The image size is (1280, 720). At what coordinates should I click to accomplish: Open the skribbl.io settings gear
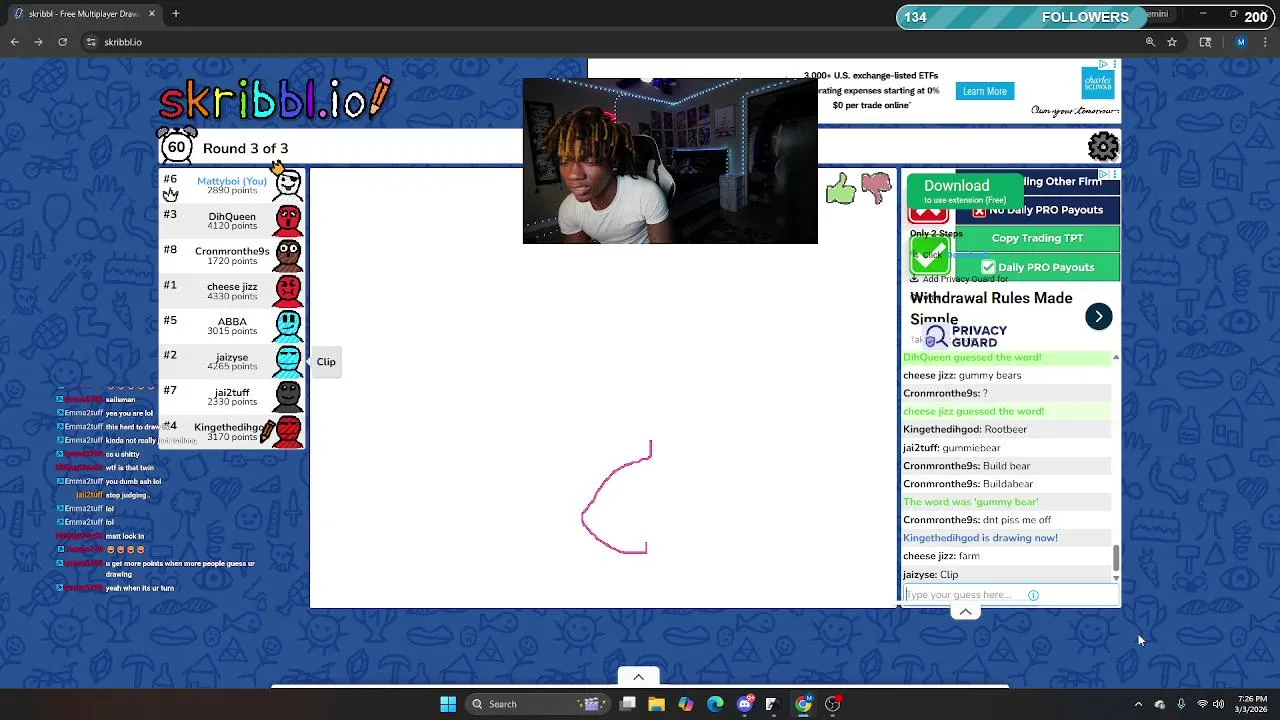pos(1103,147)
